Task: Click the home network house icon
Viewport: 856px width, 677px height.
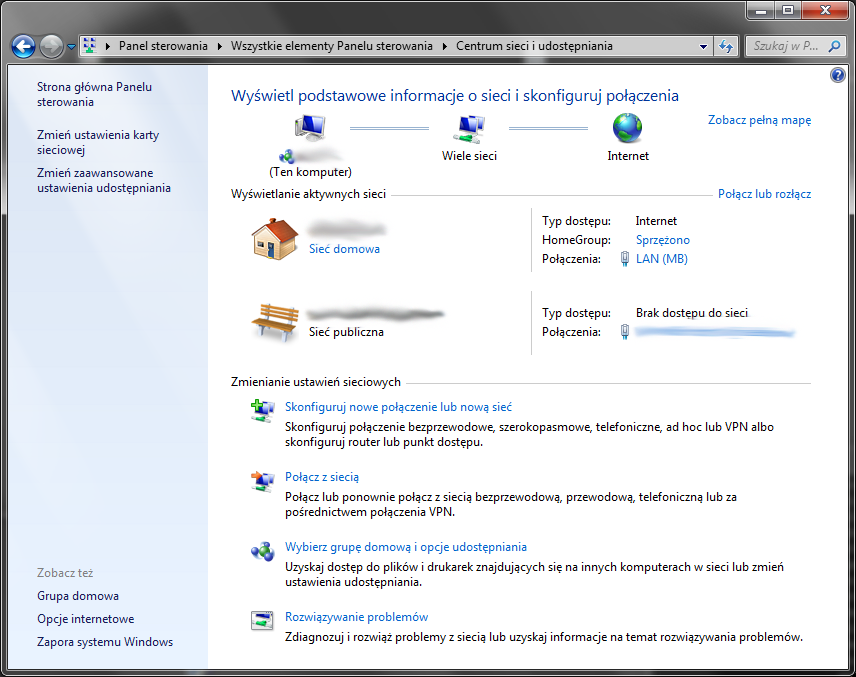Action: click(x=274, y=238)
